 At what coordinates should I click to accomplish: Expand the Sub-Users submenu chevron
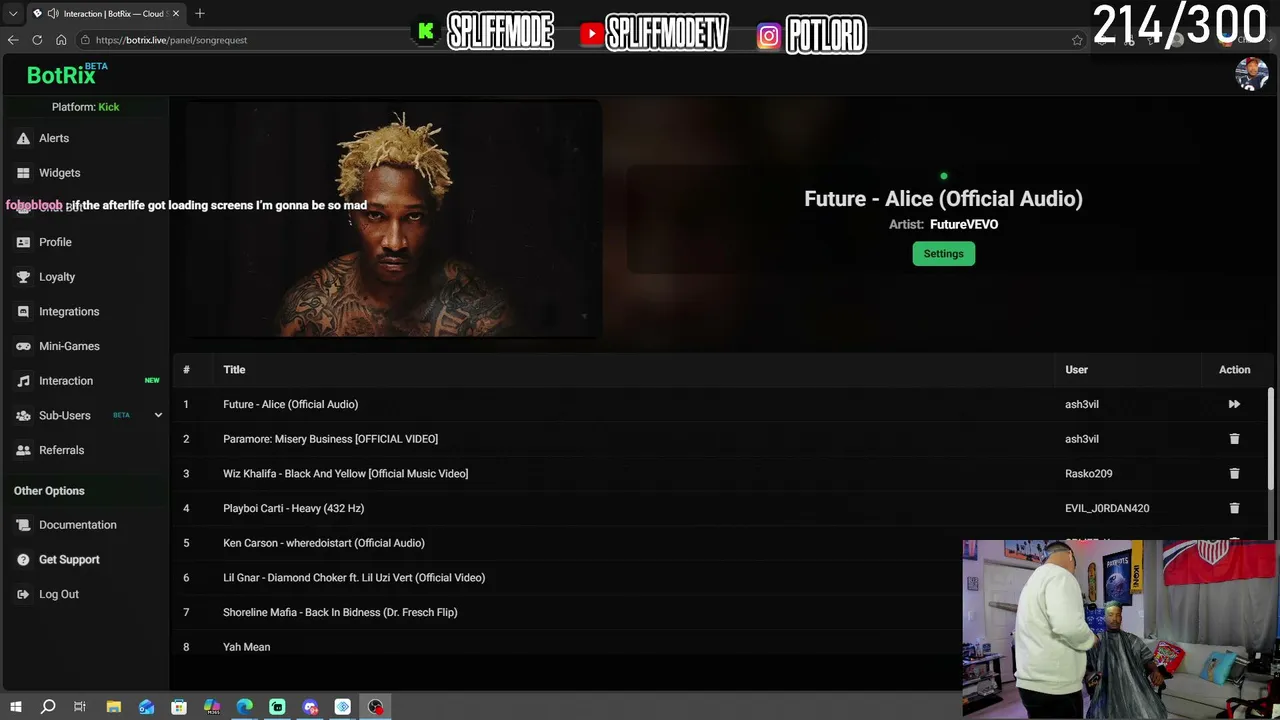(158, 415)
